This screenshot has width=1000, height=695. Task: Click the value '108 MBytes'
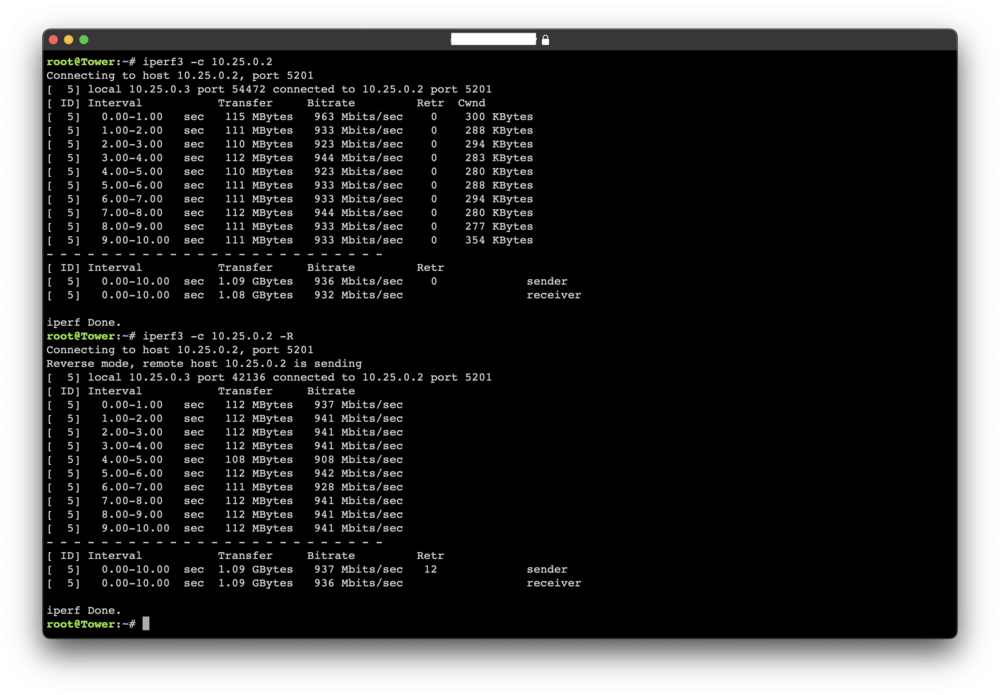[x=259, y=460]
